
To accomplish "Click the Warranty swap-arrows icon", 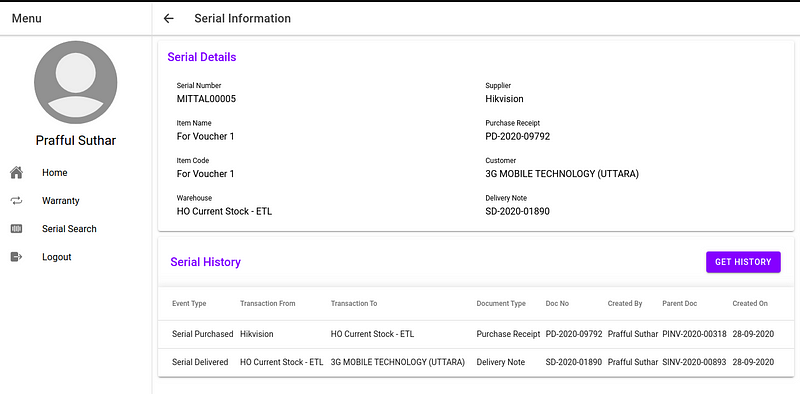I will click(16, 201).
